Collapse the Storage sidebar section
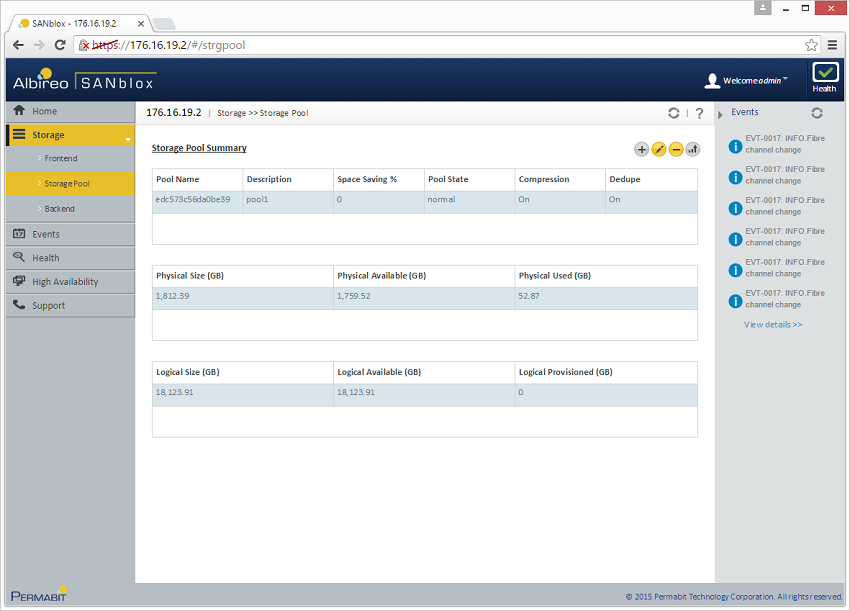The image size is (850, 611). pos(128,139)
